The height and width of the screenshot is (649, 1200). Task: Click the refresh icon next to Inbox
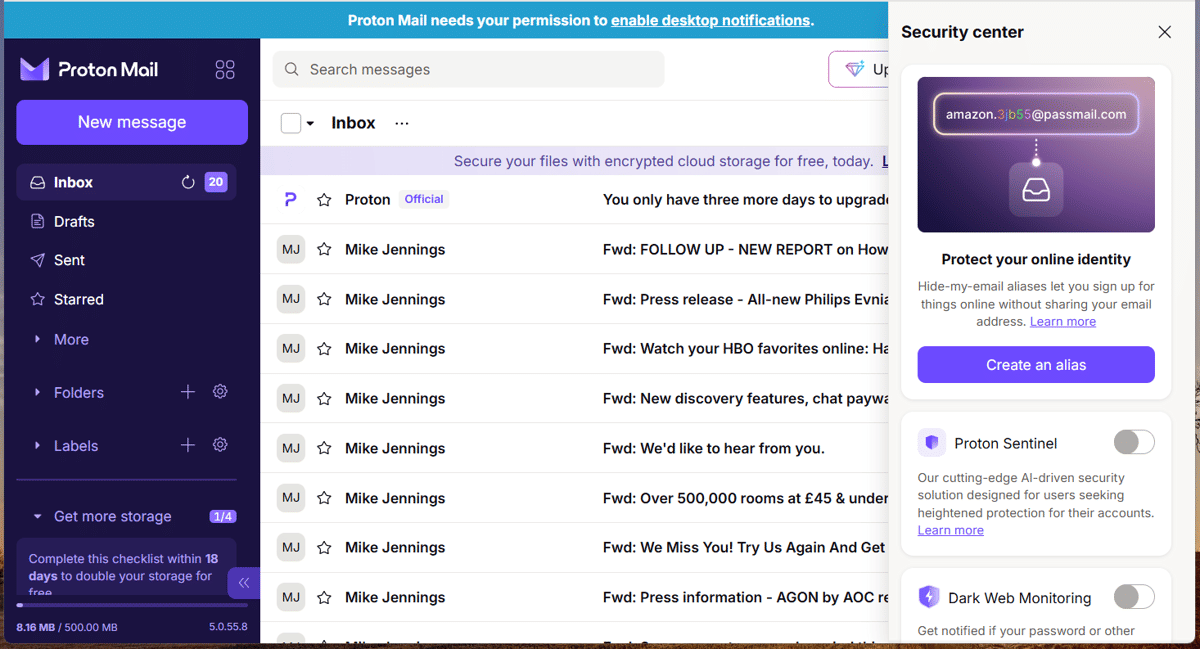pyautogui.click(x=188, y=182)
